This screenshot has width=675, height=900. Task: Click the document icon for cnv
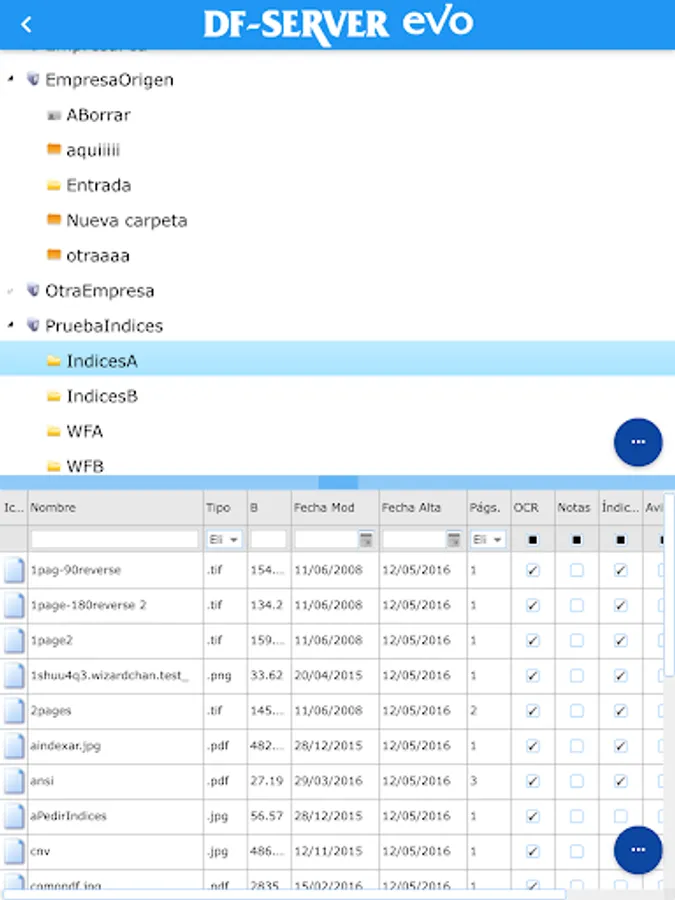(x=14, y=851)
